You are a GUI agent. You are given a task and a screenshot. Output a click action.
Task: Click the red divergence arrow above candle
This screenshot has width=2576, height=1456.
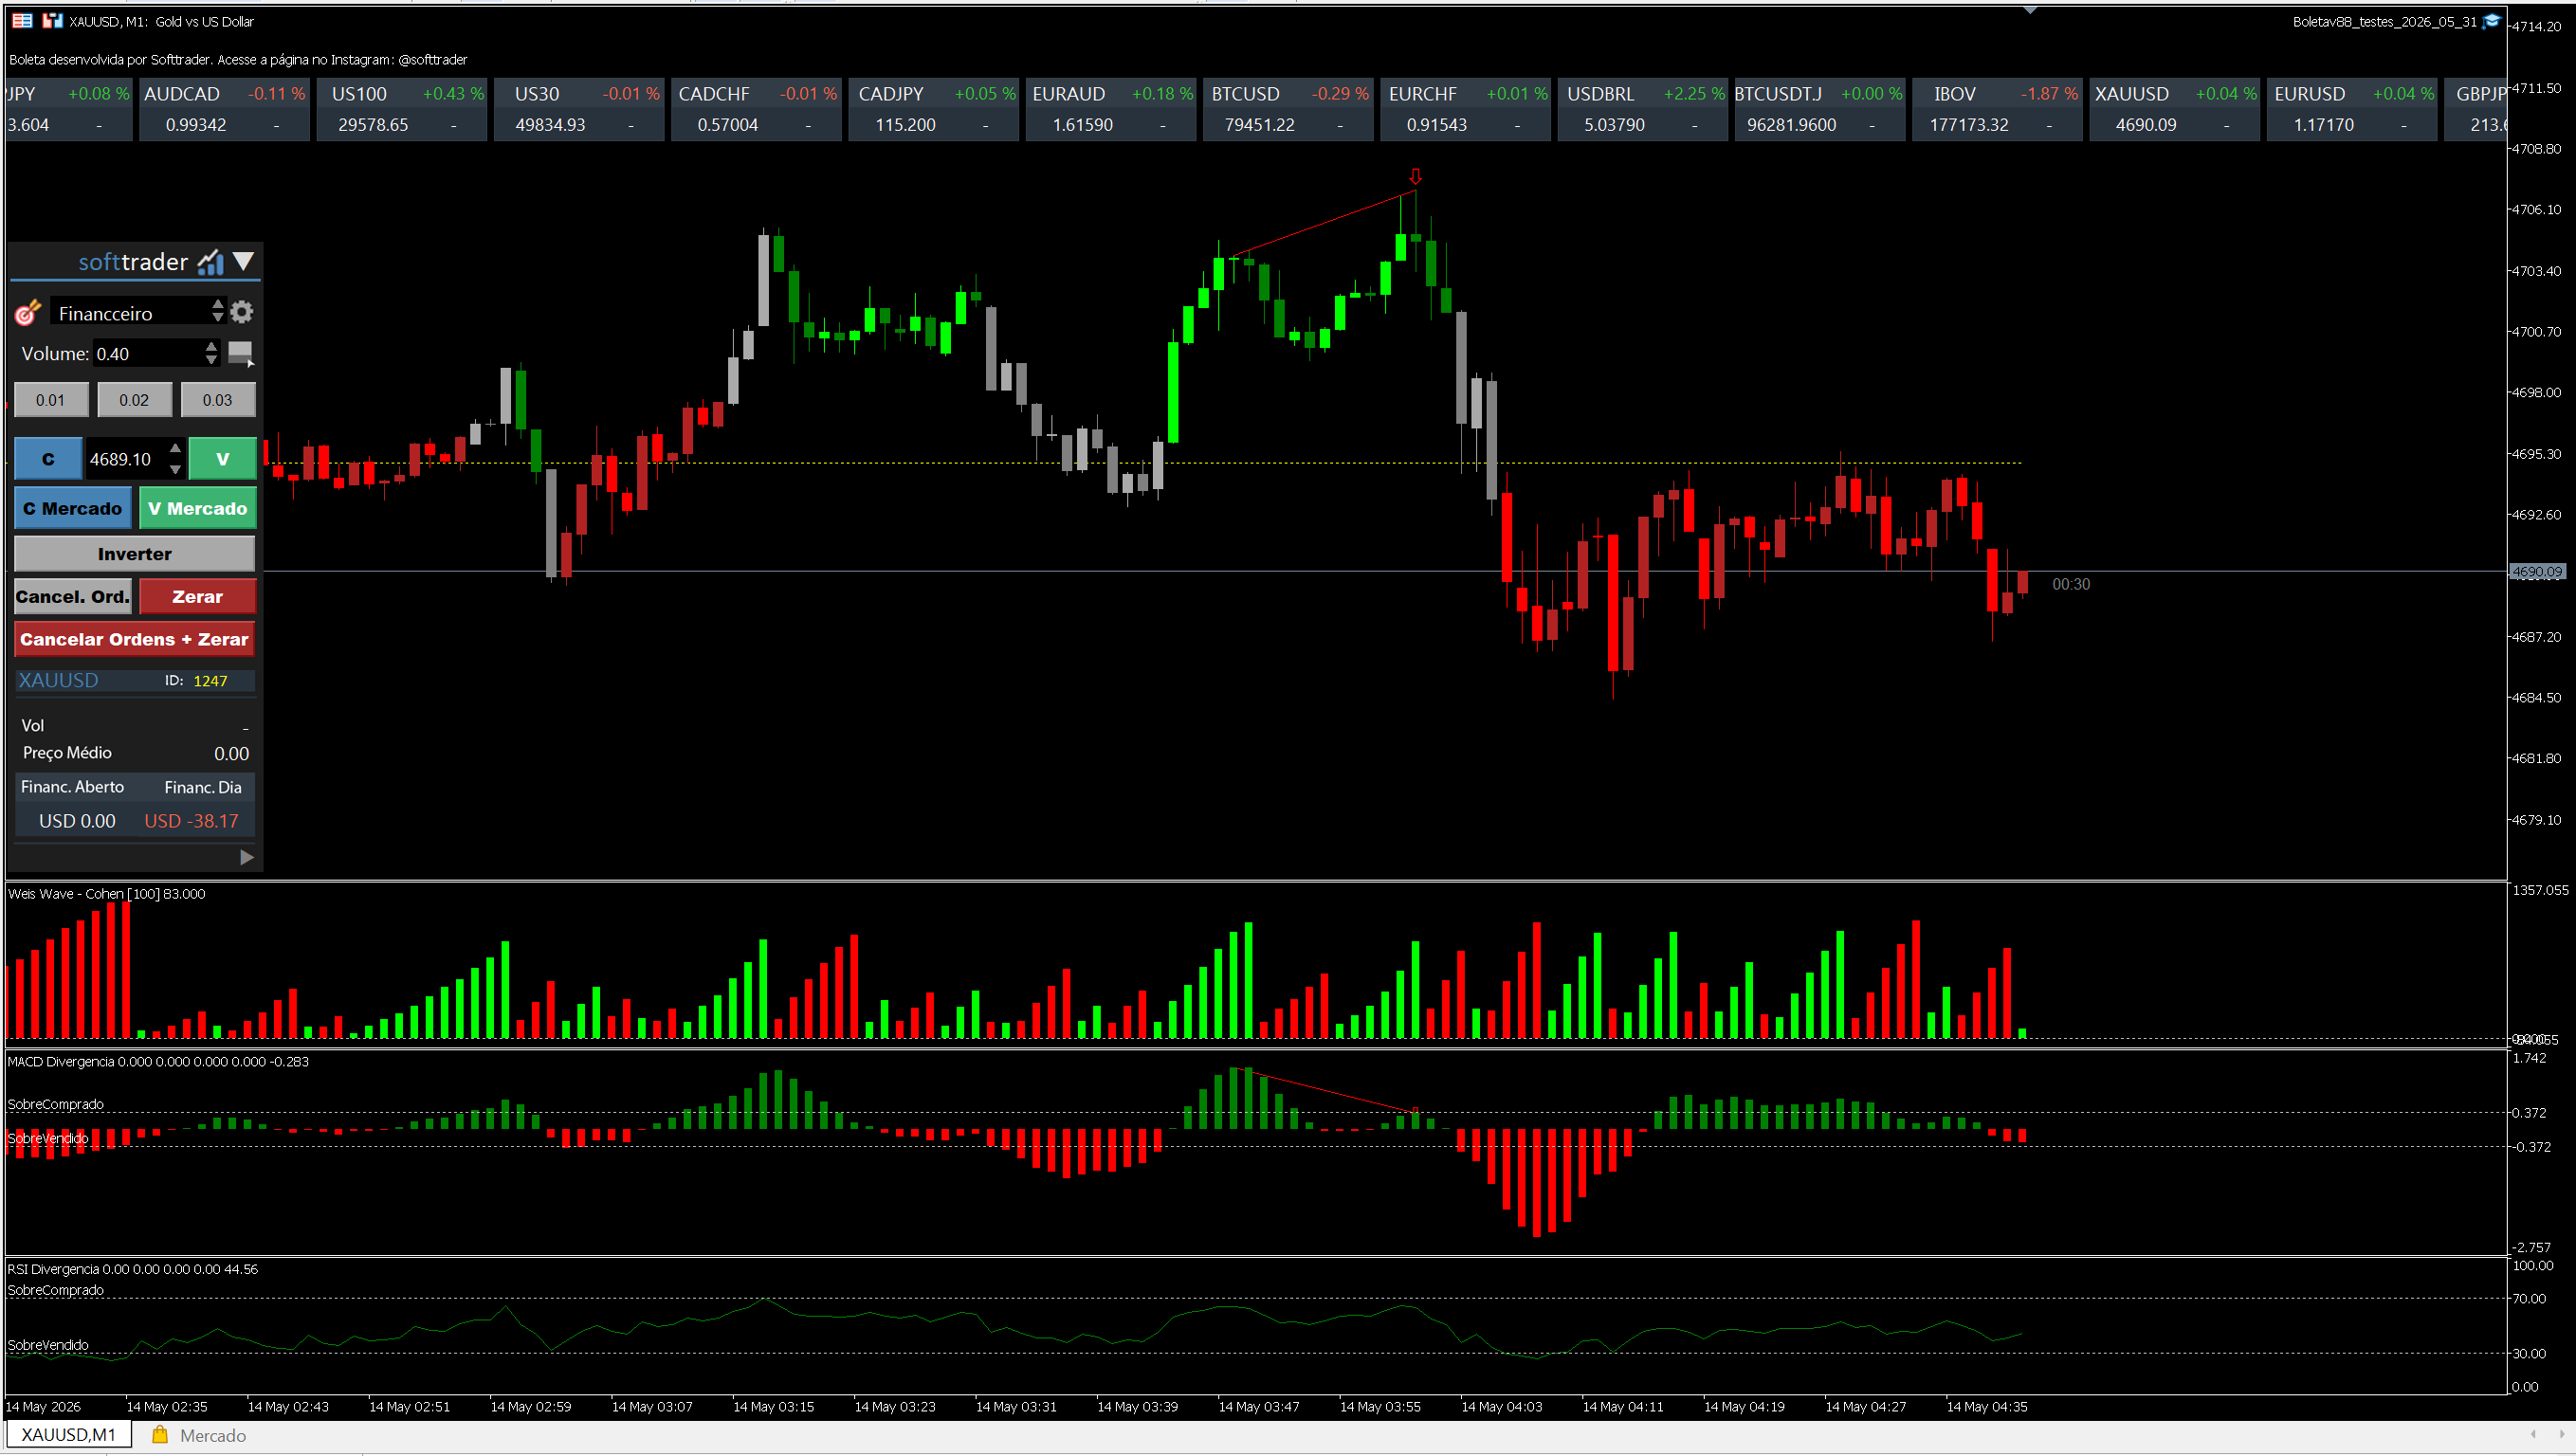1415,176
